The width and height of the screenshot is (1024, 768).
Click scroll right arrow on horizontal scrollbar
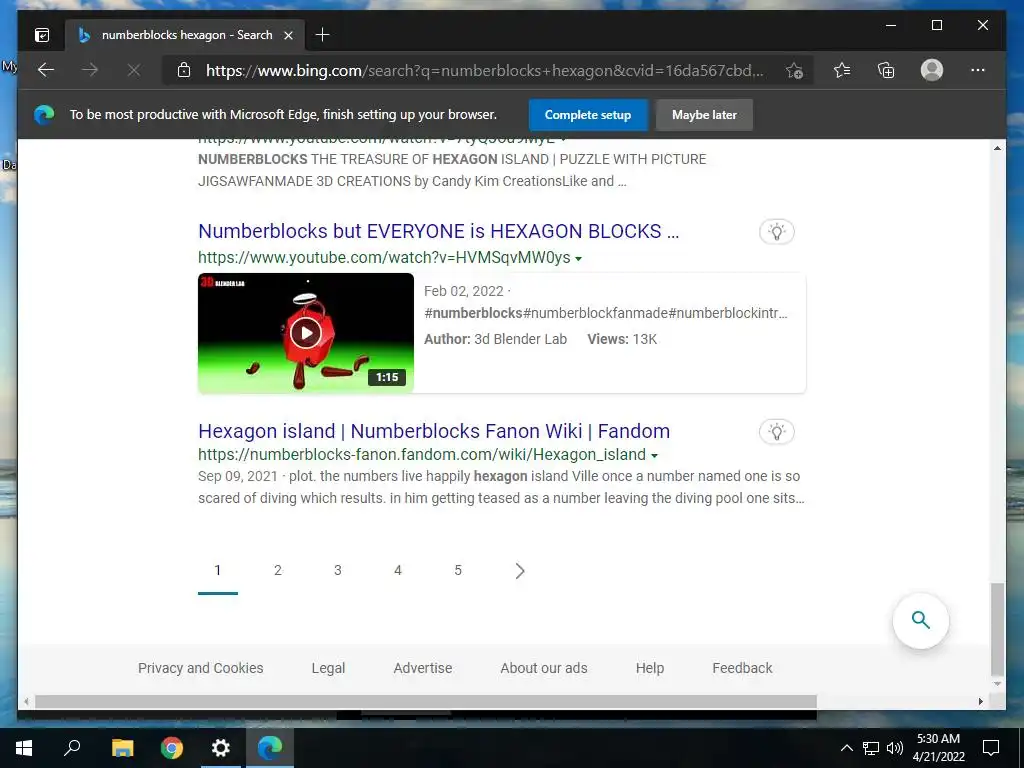point(981,701)
